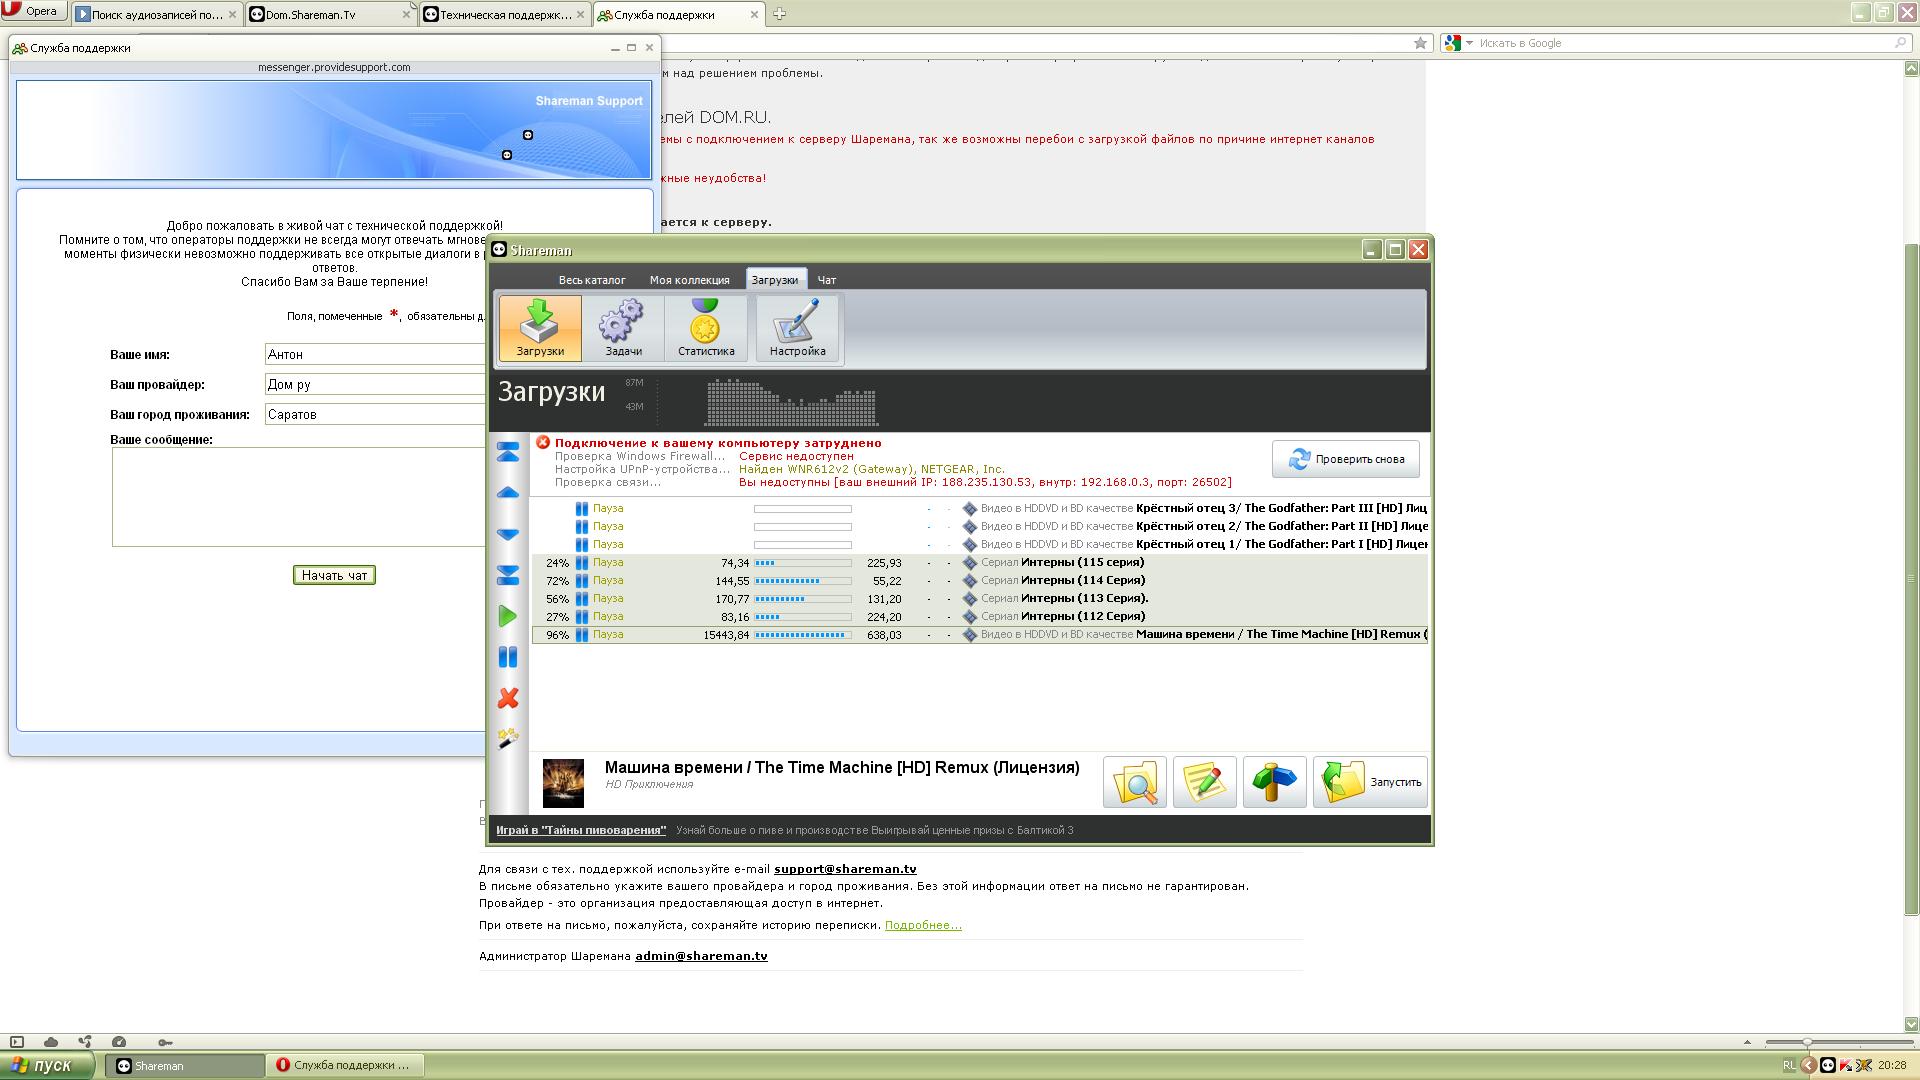
Task: Toggle pause on Машина времени download row
Action: [x=581, y=635]
